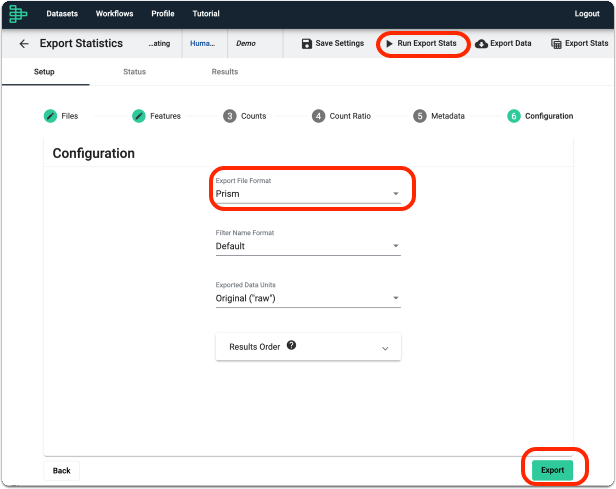
Task: Click the Demo breadcrumb item
Action: [x=246, y=44]
